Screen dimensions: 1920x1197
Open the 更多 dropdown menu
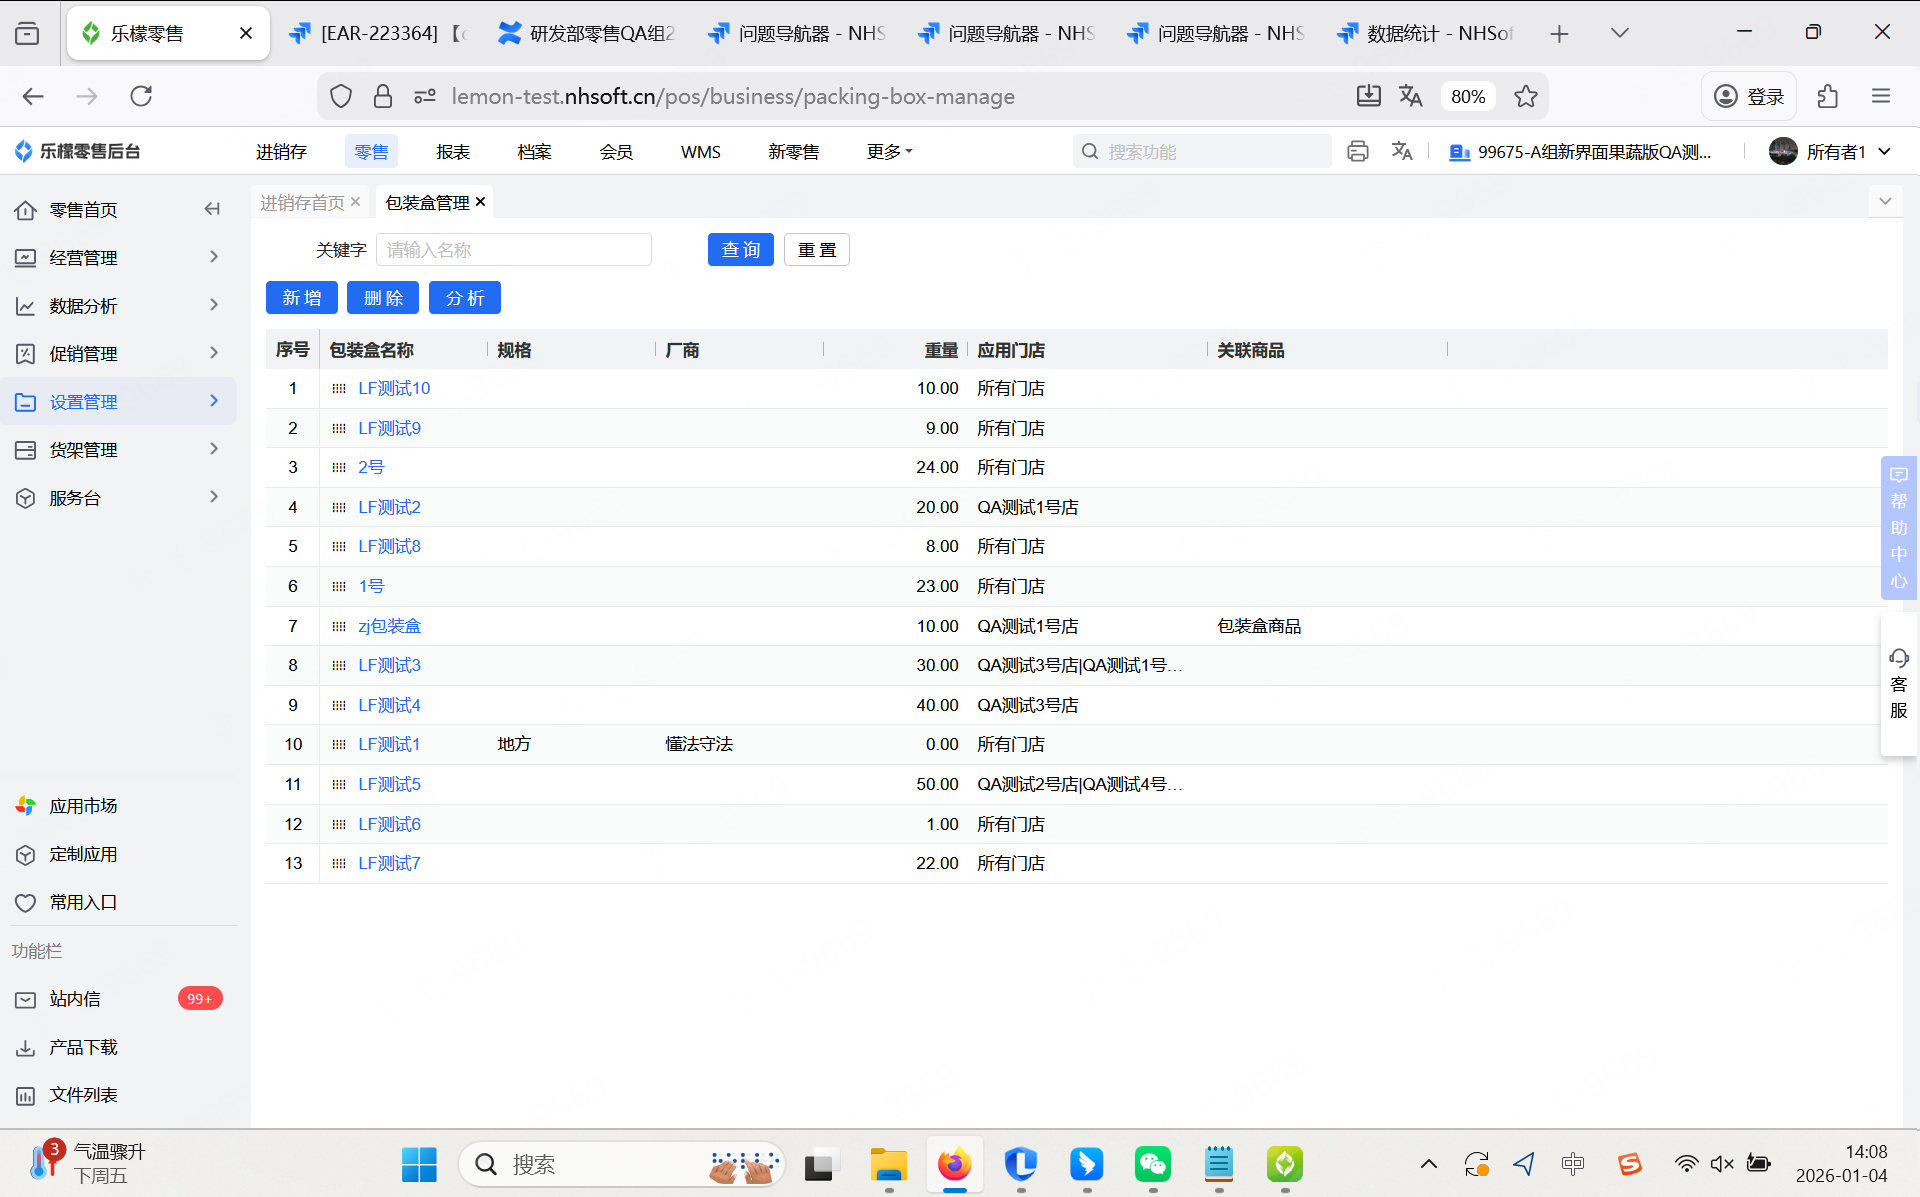pos(888,151)
